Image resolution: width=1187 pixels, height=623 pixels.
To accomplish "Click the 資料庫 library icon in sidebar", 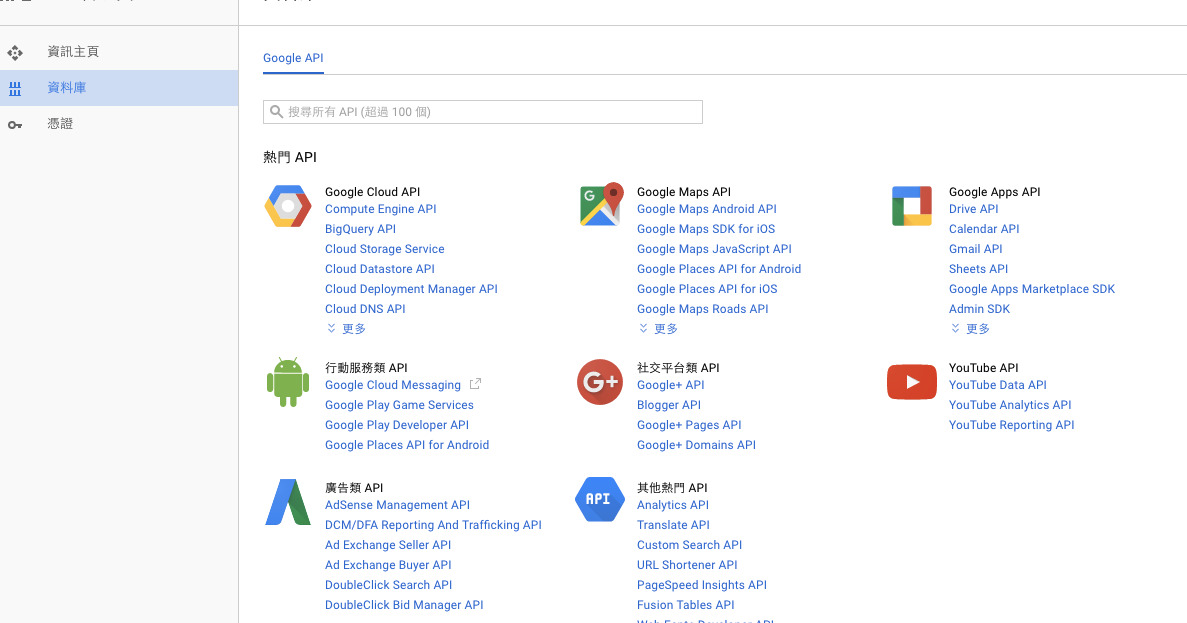I will [x=15, y=89].
